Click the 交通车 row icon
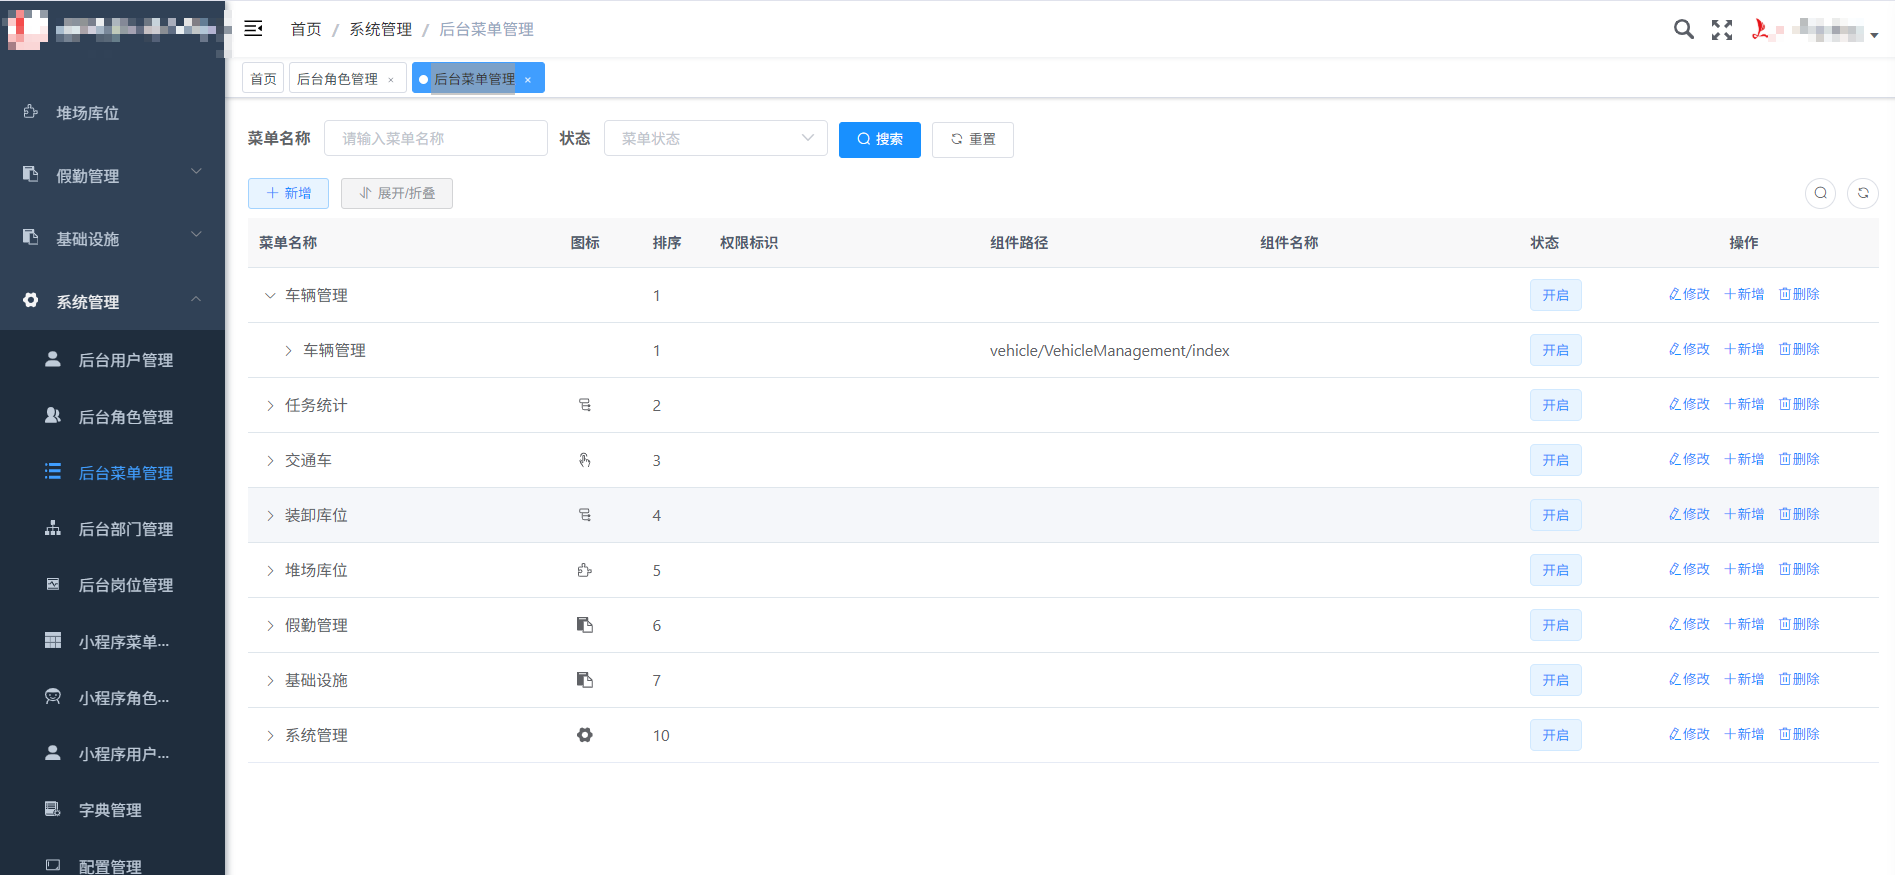Viewport: 1895px width, 875px height. click(x=585, y=460)
